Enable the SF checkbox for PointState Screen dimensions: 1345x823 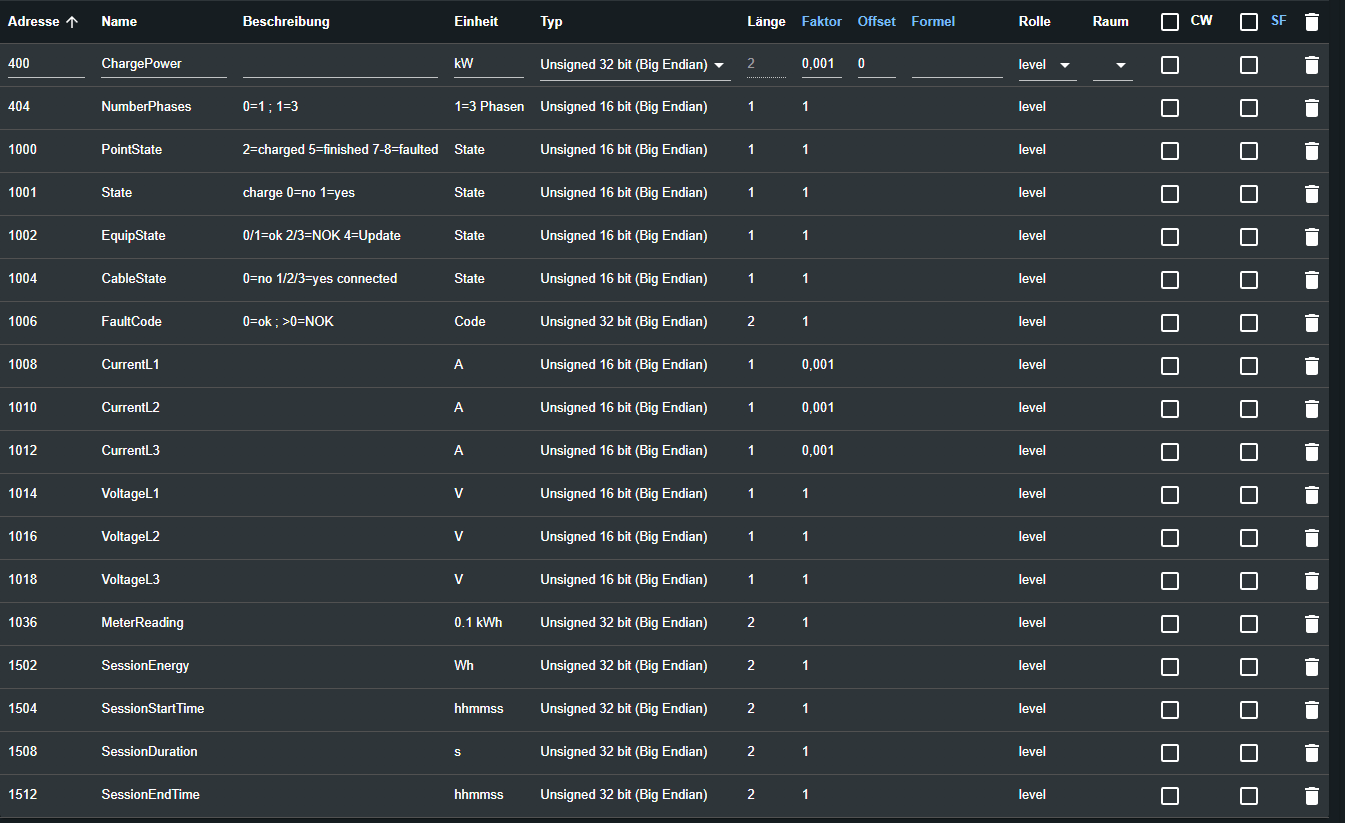1249,151
